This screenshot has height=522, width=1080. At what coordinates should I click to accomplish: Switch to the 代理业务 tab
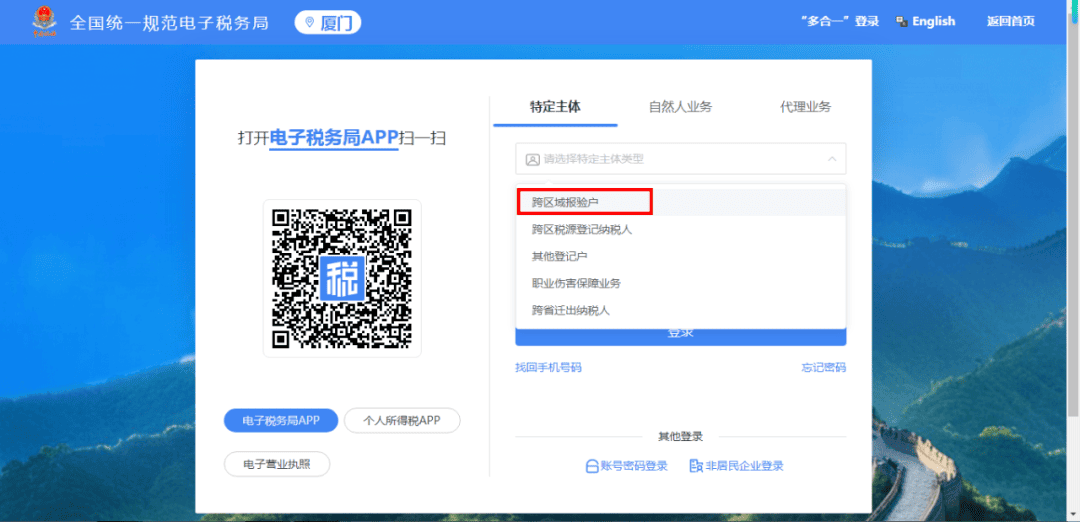805,107
